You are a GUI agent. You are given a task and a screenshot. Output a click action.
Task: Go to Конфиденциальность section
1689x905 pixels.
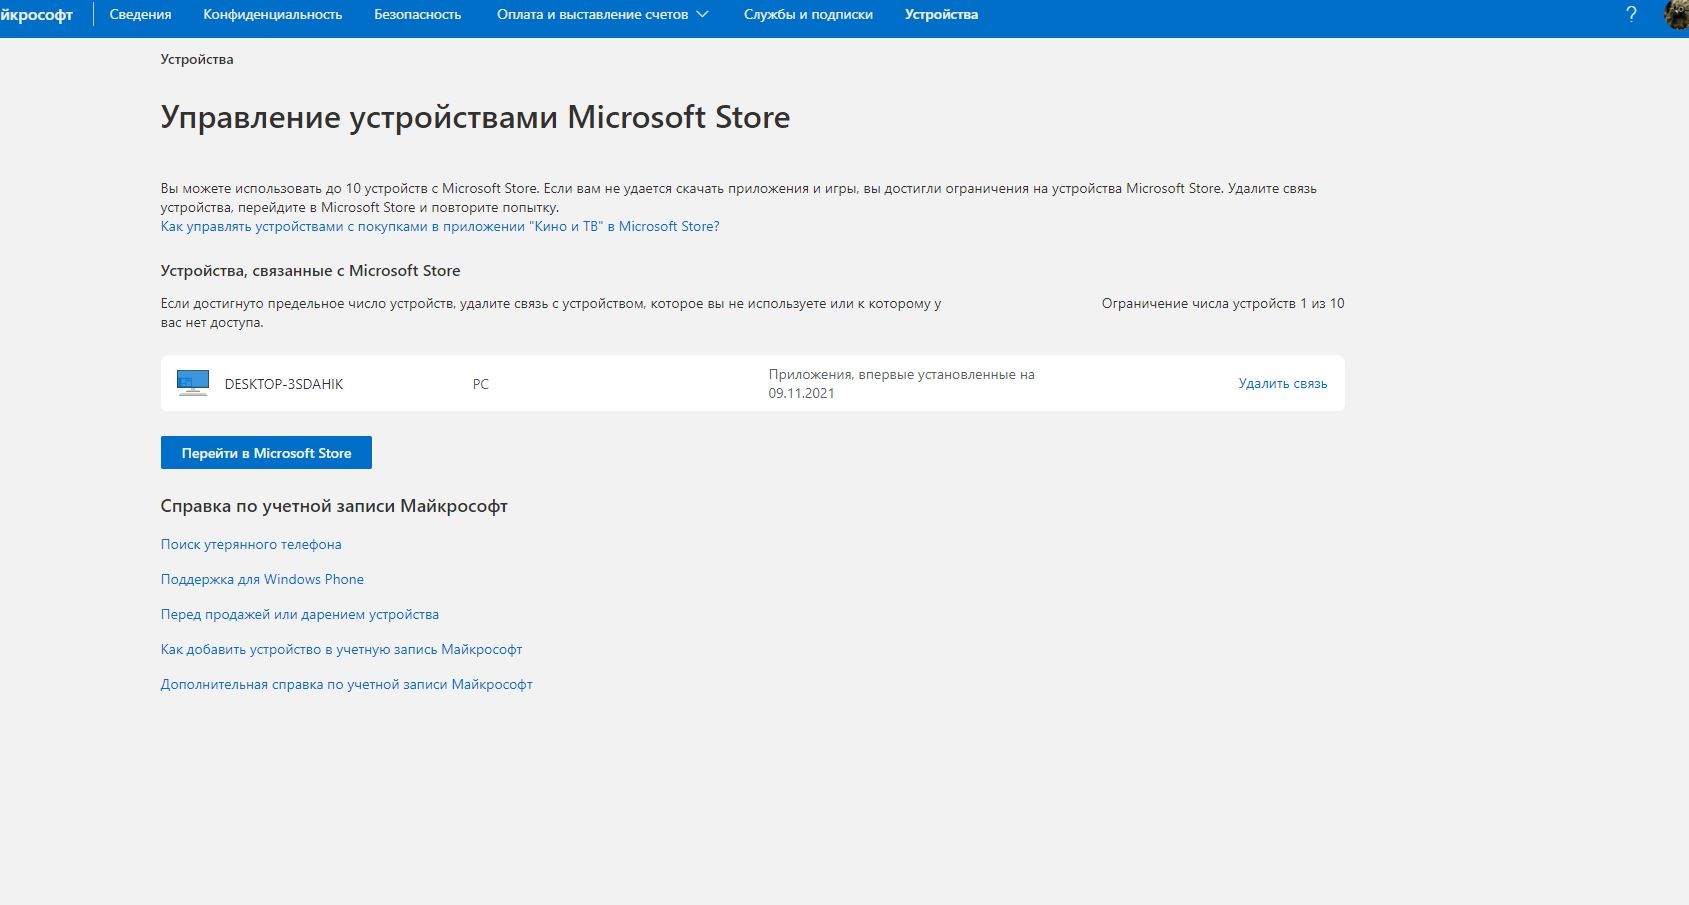tap(272, 14)
